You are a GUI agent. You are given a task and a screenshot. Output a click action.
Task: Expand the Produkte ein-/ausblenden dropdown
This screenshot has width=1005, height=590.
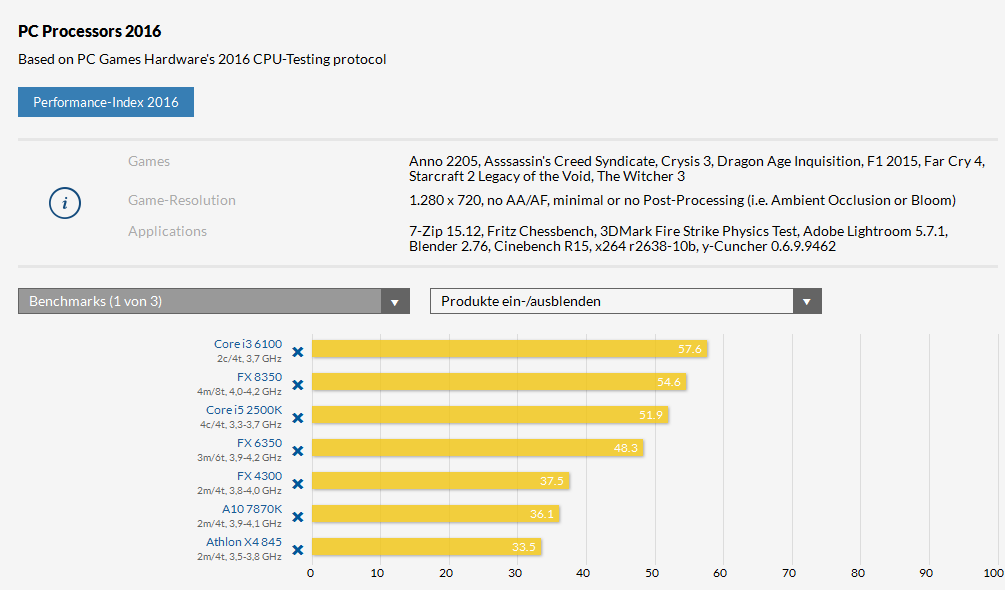(626, 301)
